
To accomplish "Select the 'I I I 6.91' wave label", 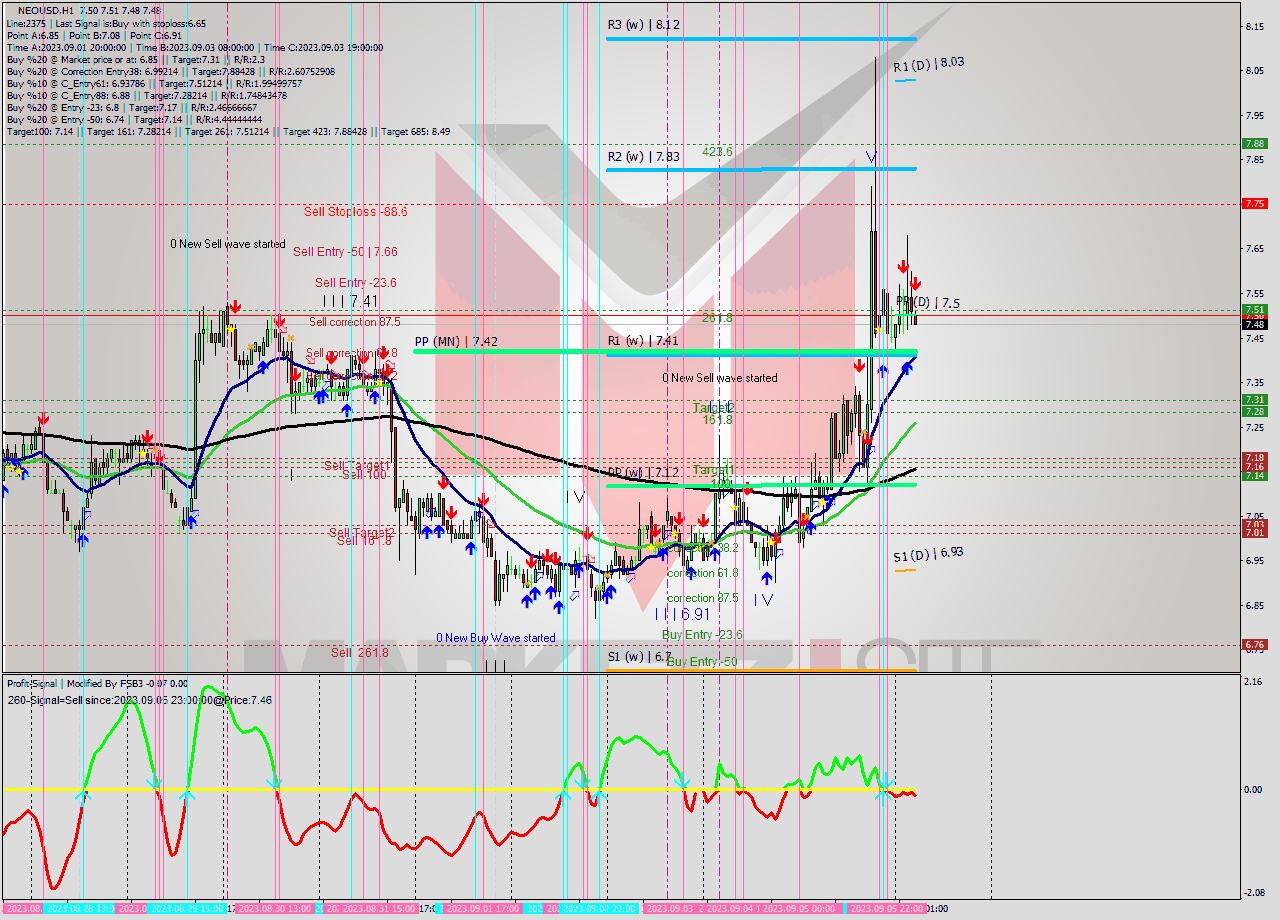I will point(682,614).
